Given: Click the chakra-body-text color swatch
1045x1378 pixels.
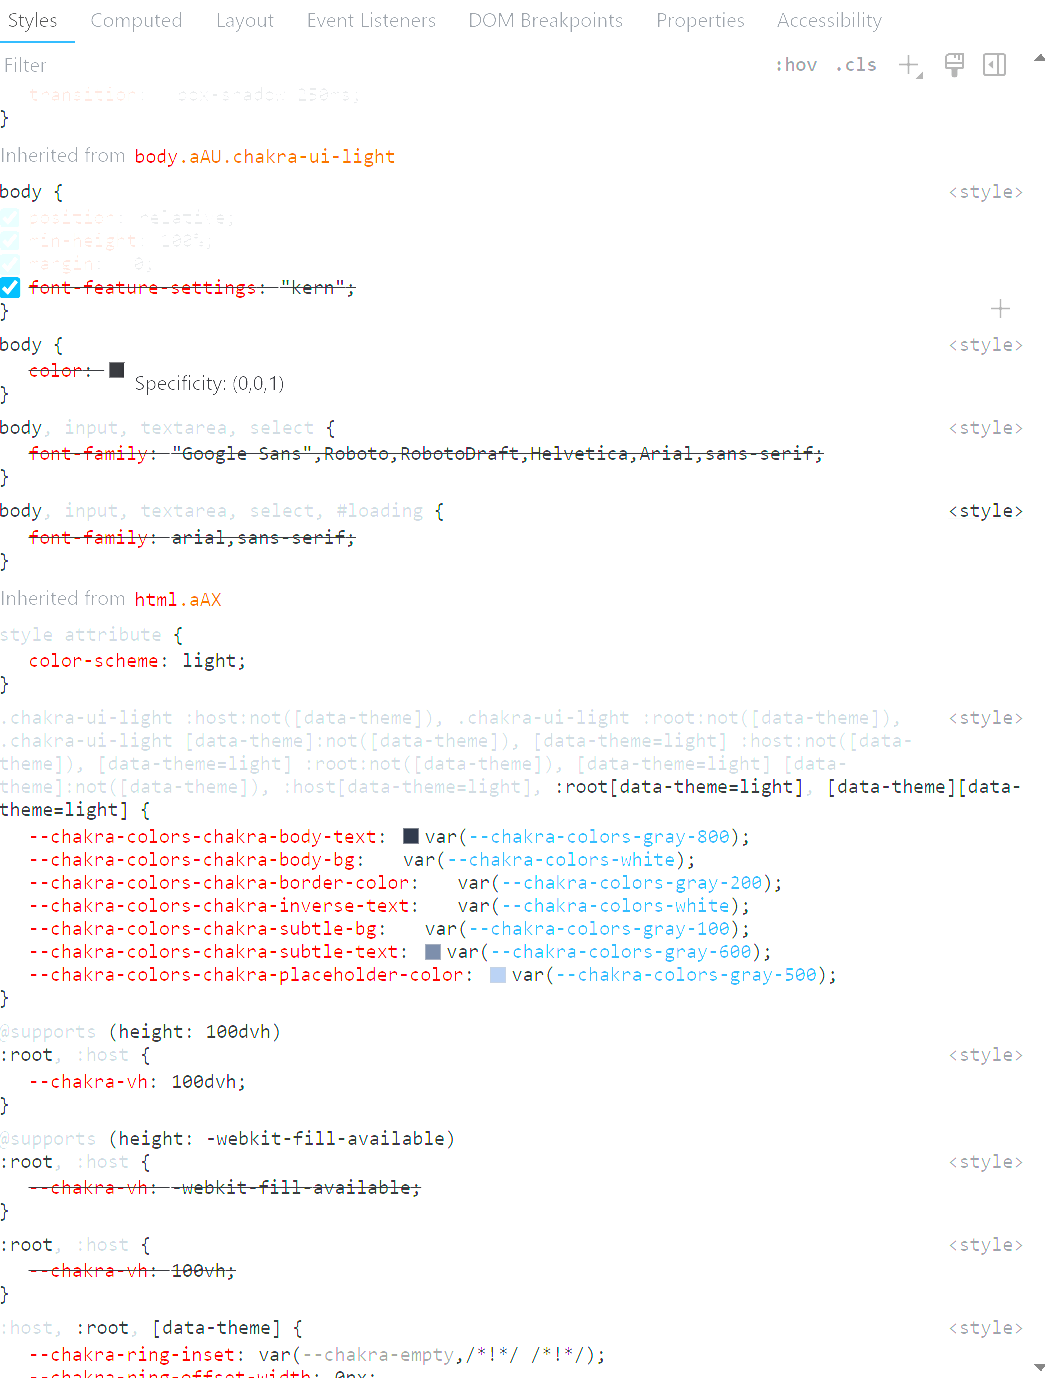Looking at the screenshot, I should [x=411, y=836].
